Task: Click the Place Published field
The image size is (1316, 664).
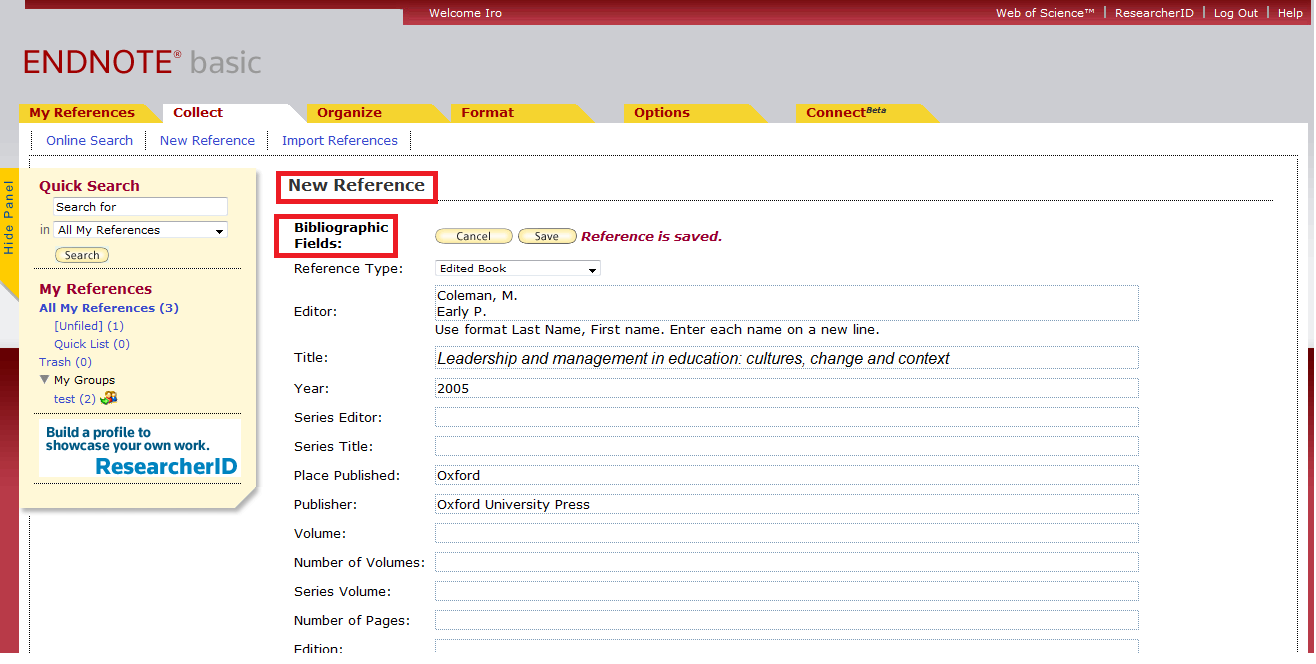Action: (786, 475)
